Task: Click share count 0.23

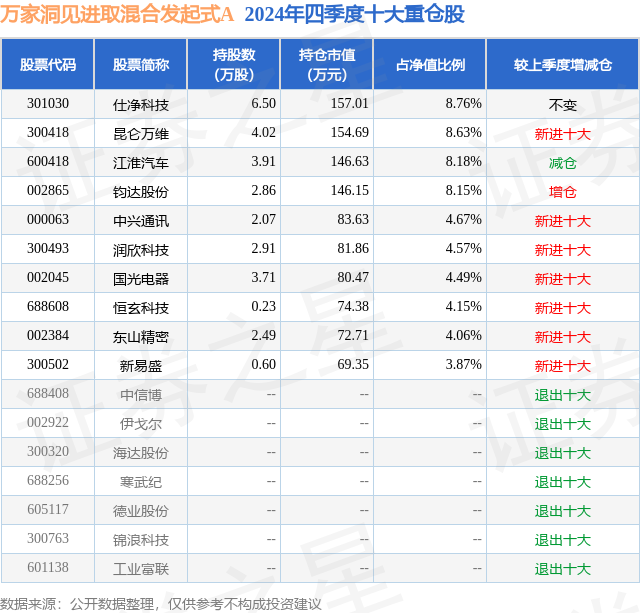Action: point(264,306)
